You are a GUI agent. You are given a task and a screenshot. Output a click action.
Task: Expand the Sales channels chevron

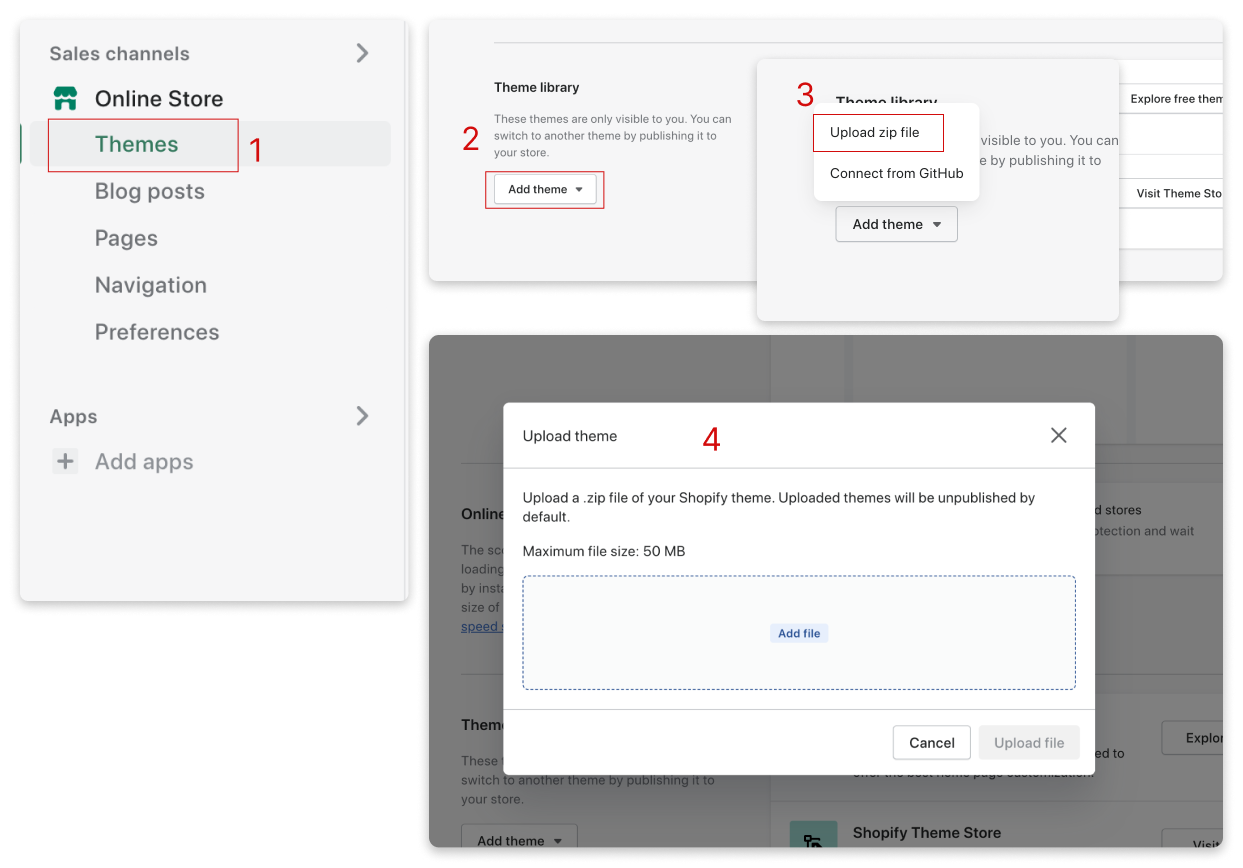tap(362, 53)
